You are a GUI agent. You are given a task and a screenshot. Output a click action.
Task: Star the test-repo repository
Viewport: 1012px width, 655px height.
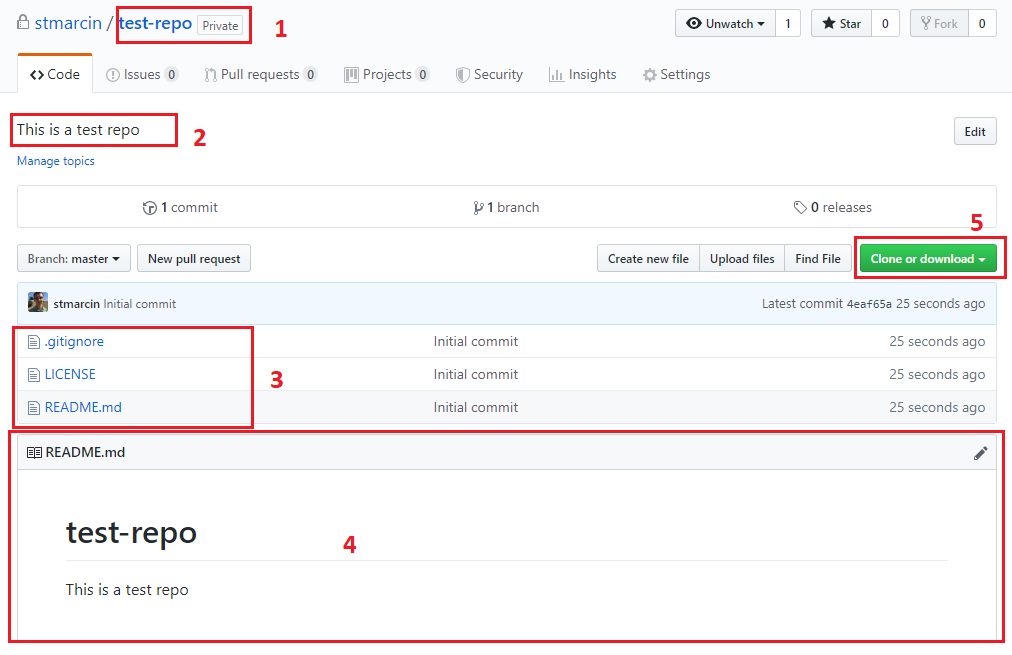(842, 24)
